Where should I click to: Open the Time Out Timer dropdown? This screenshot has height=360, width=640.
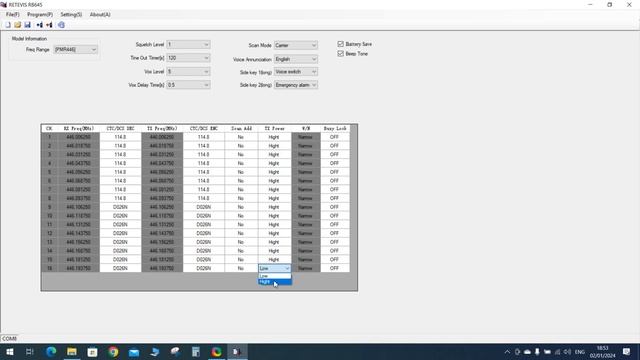[188, 58]
